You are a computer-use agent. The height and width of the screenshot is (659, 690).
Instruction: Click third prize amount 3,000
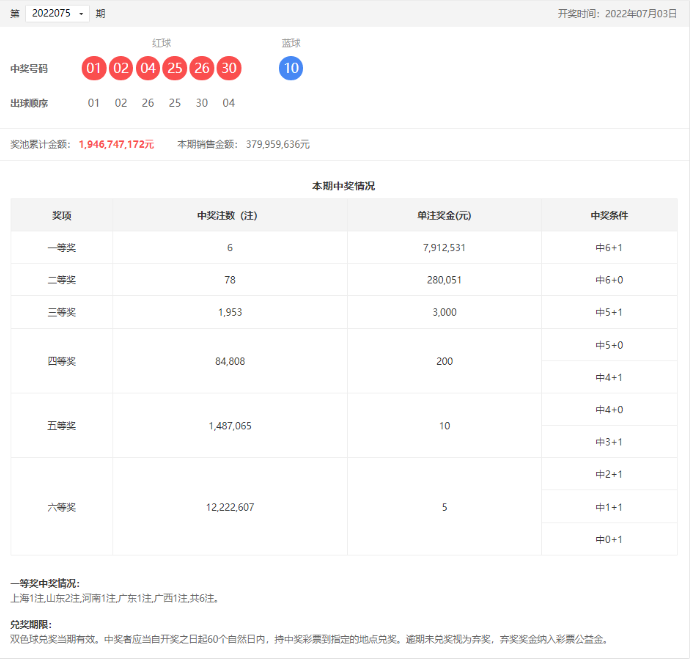point(444,312)
